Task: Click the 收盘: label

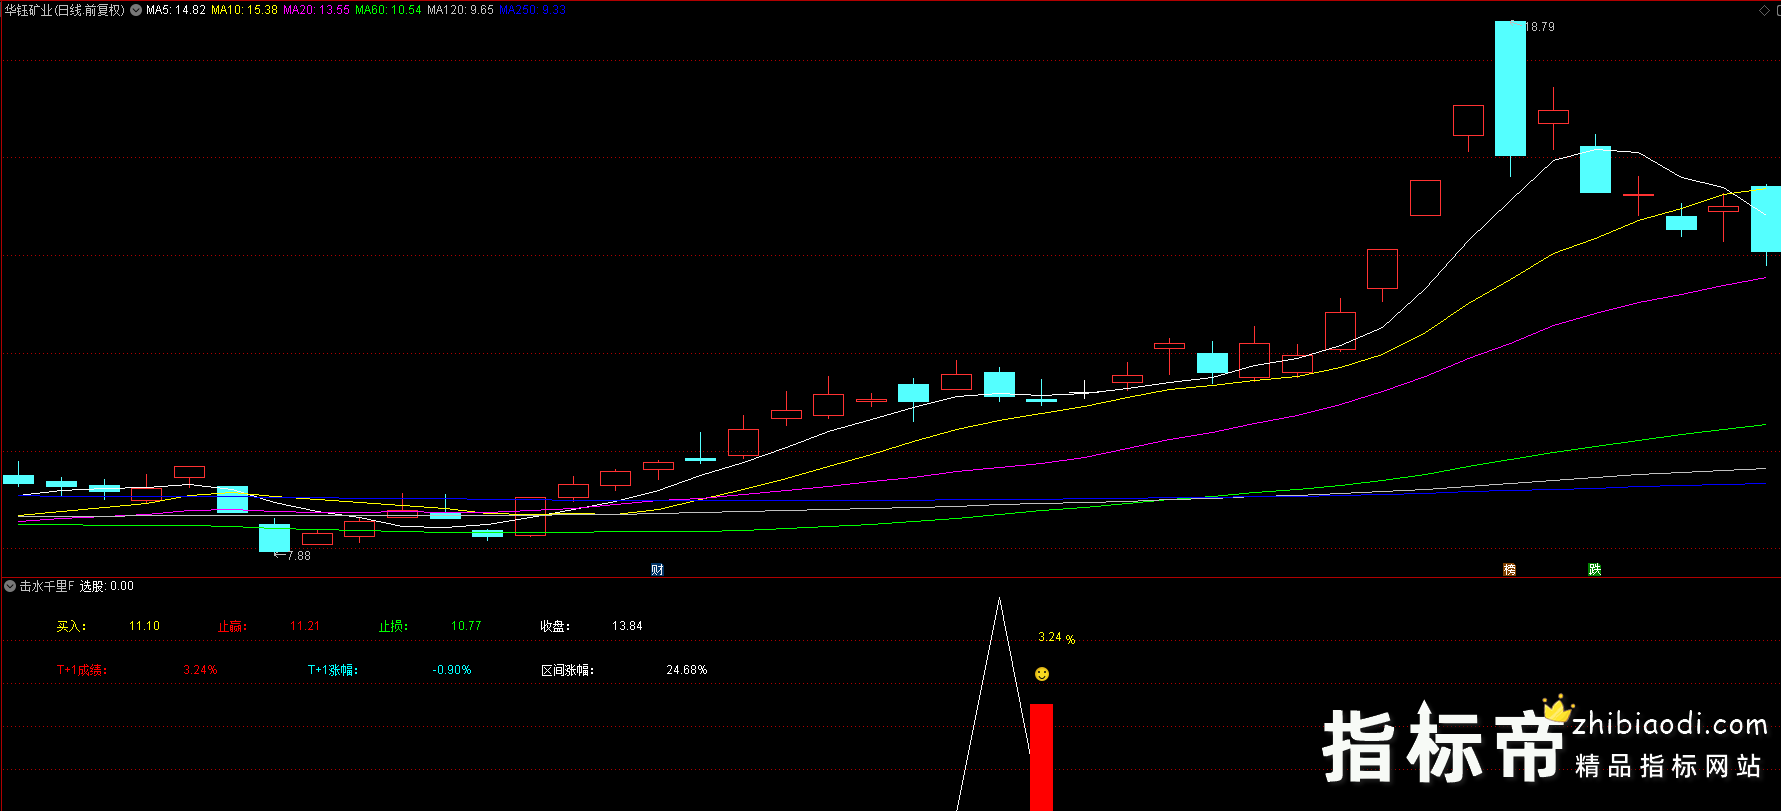Action: pos(555,626)
